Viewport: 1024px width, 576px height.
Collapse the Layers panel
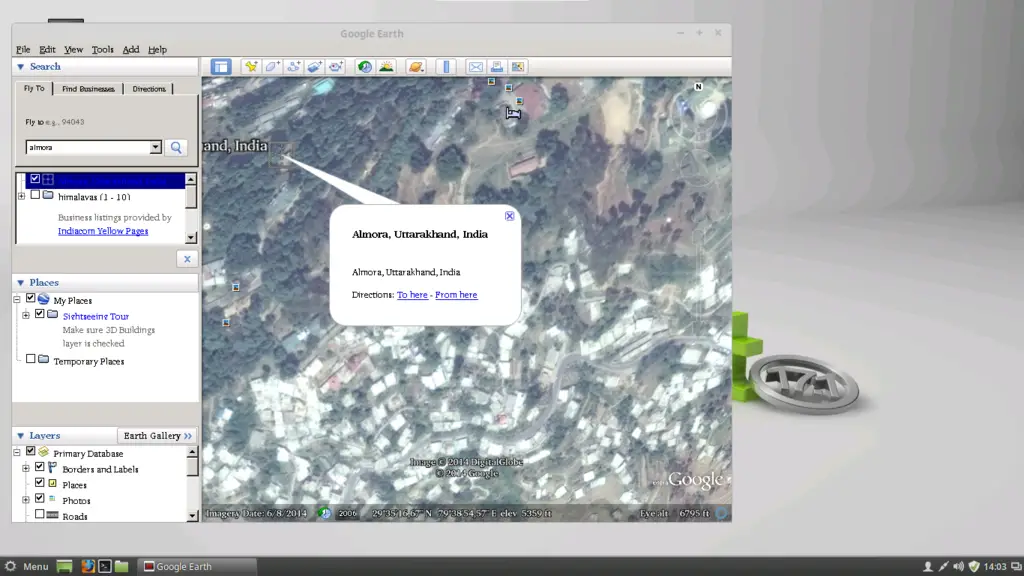(x=20, y=436)
